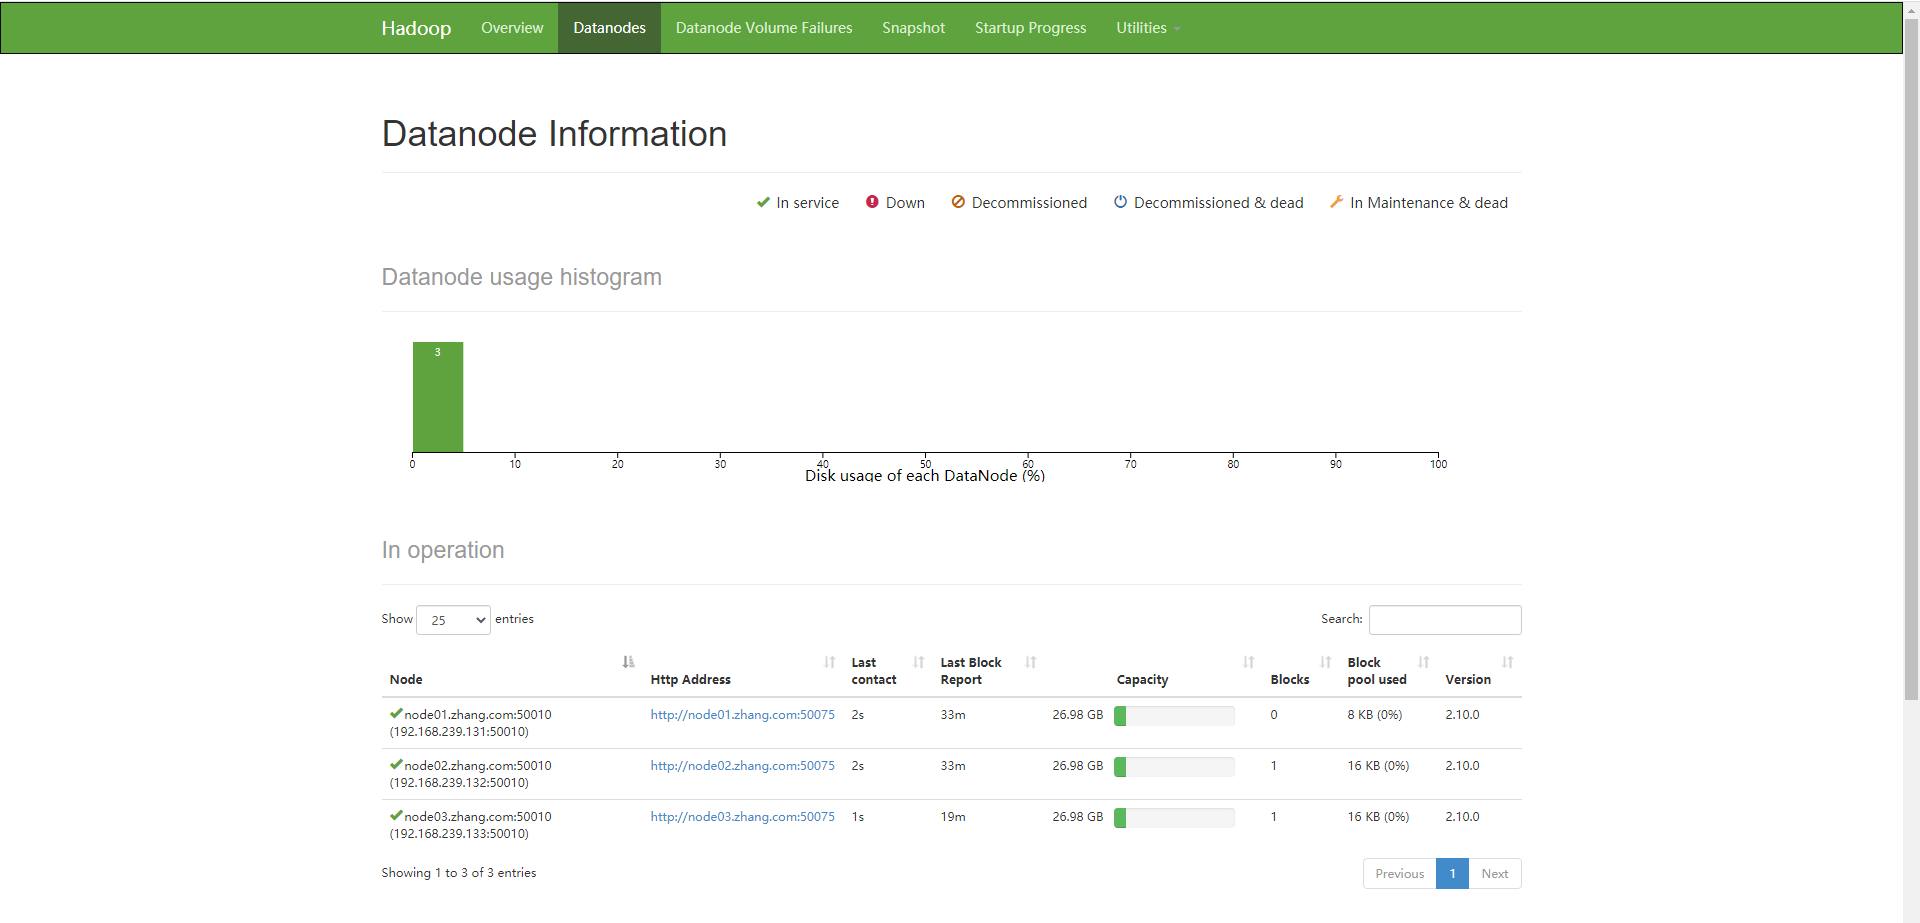Click the In operation heading
The width and height of the screenshot is (1920, 923).
pyautogui.click(x=443, y=550)
